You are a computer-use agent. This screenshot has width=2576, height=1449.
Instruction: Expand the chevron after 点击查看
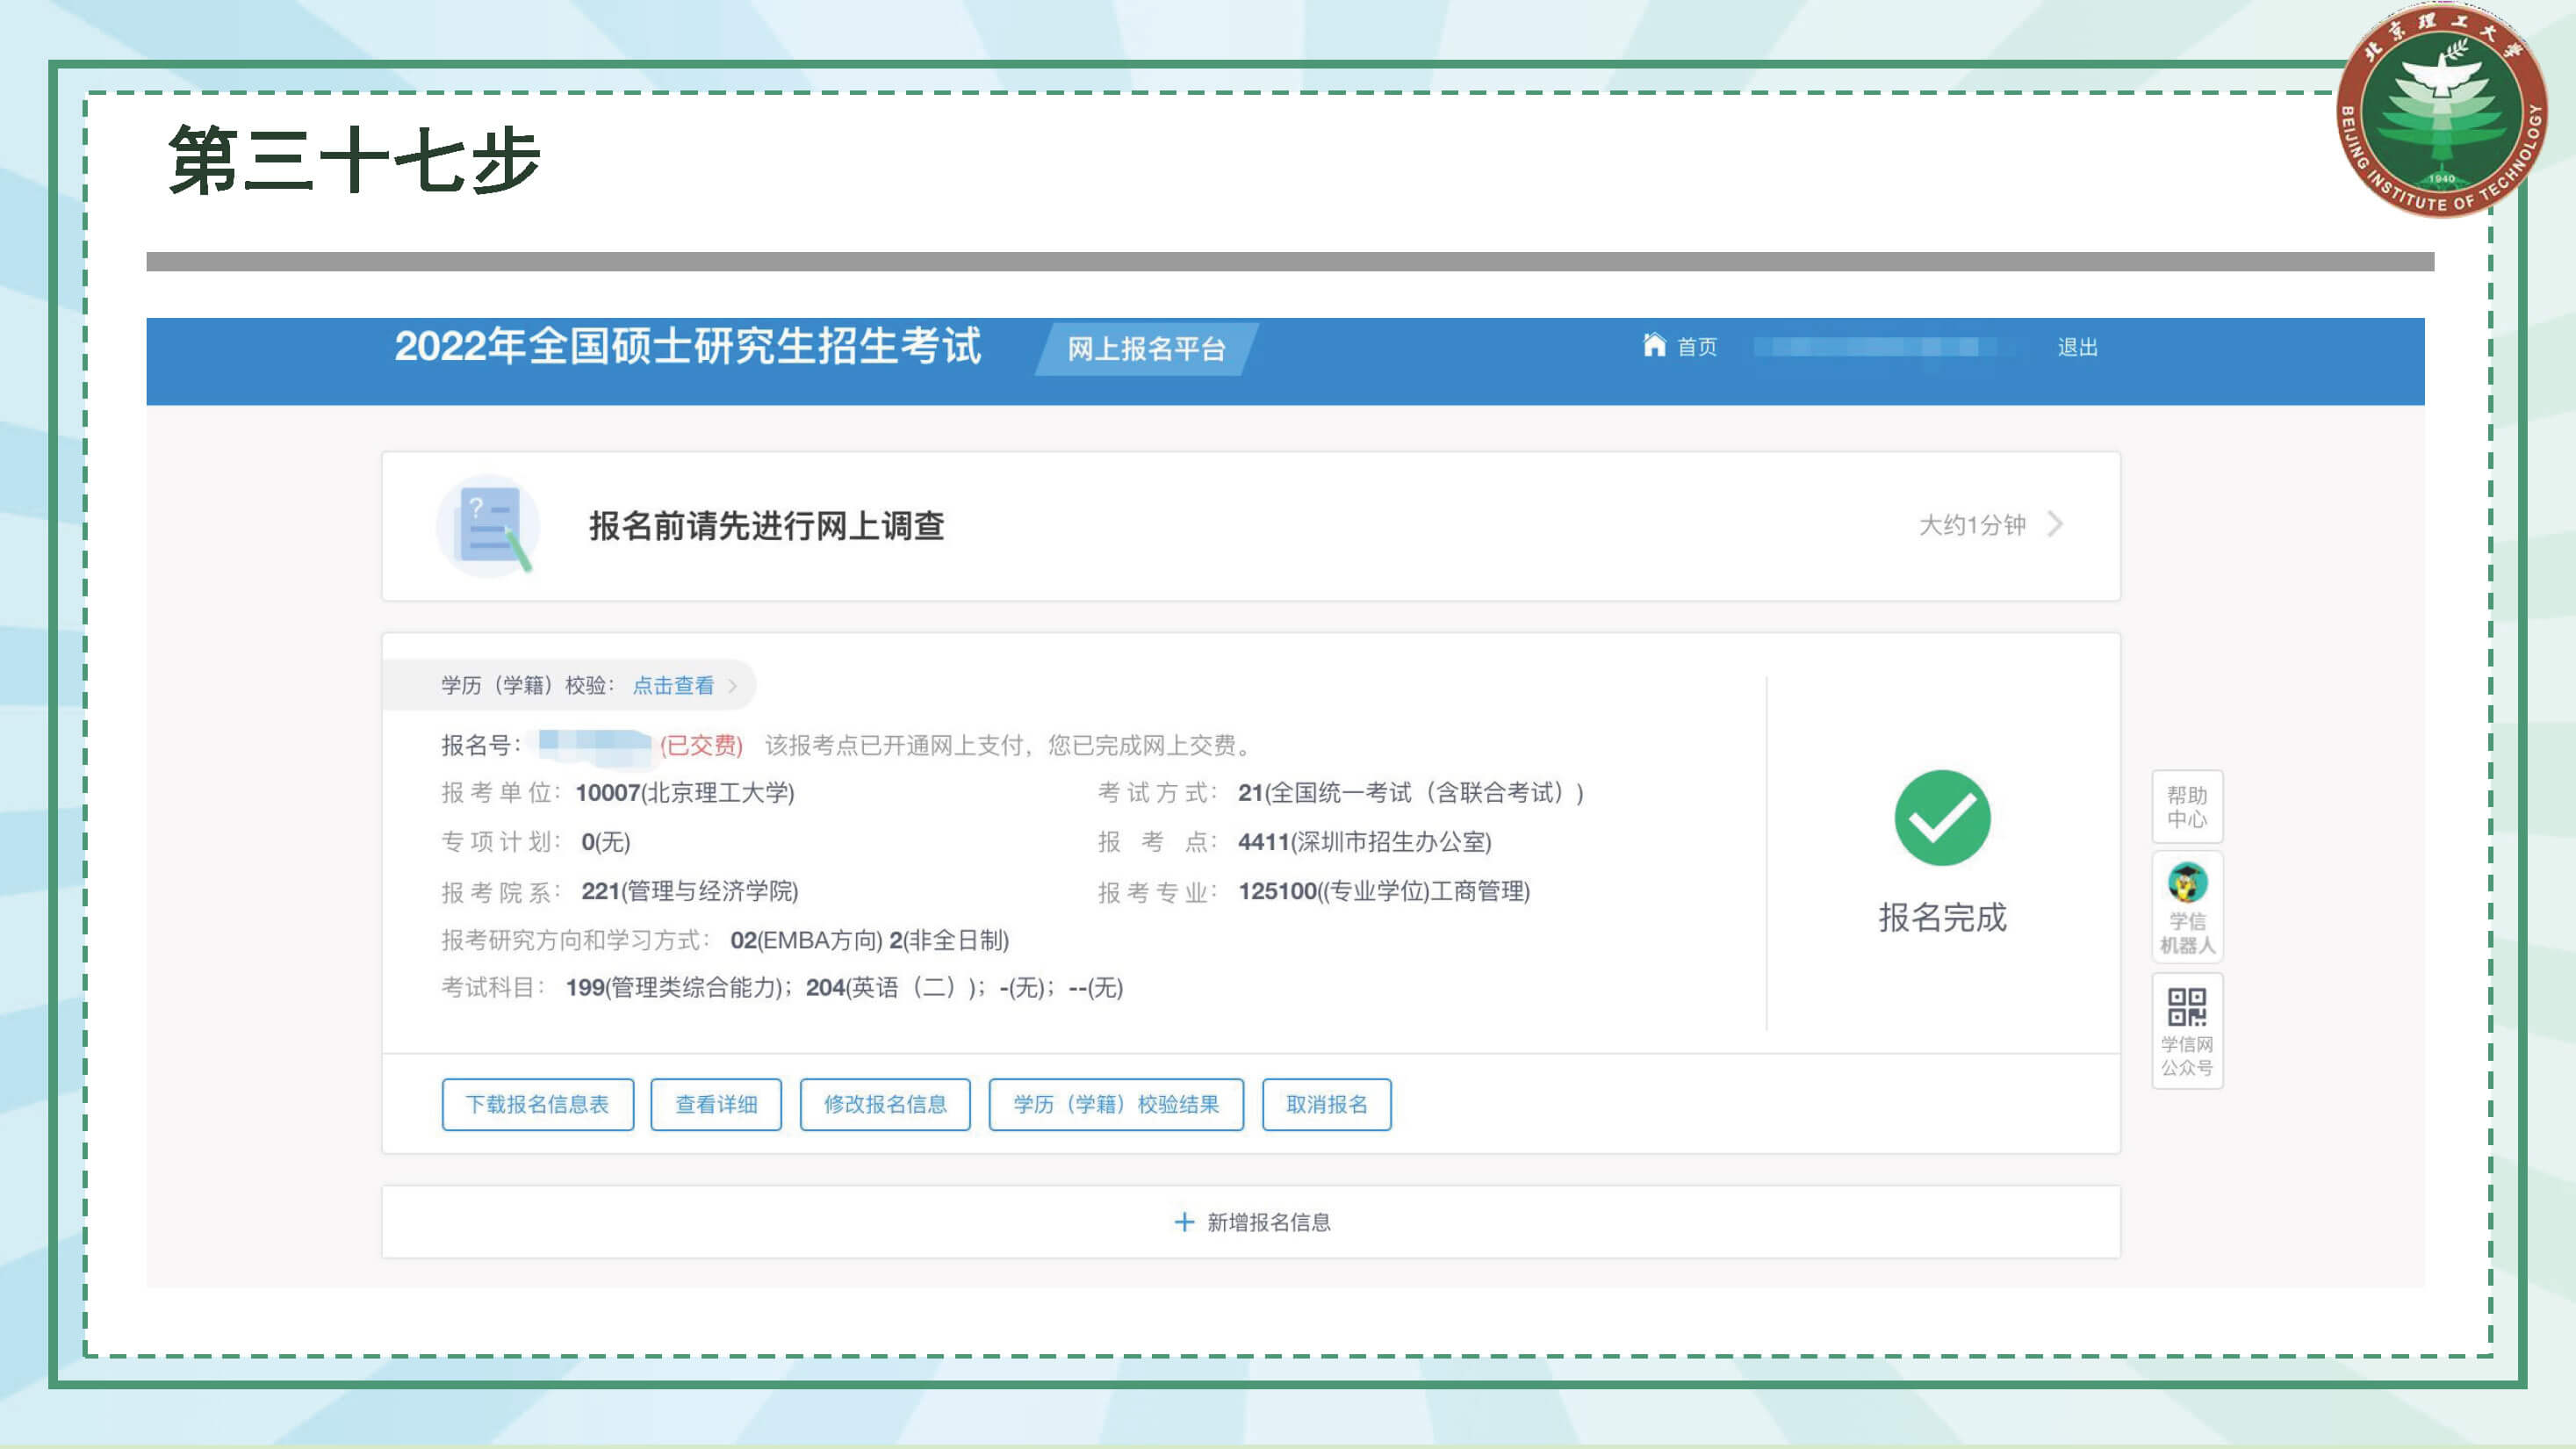(733, 686)
